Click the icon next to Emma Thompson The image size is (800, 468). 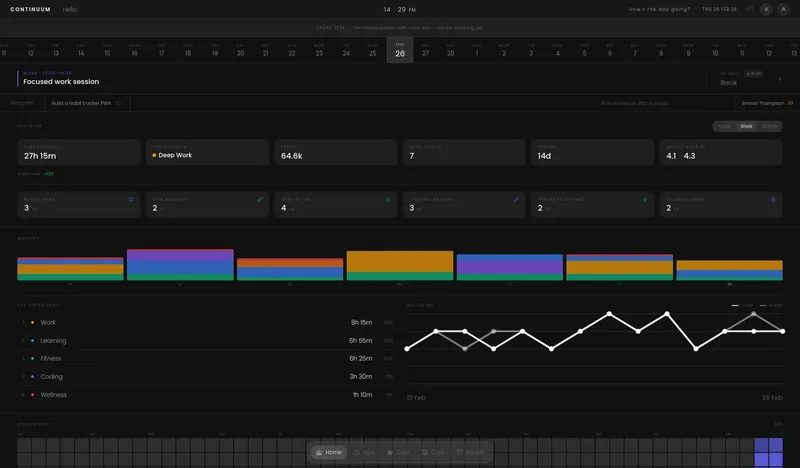pos(790,102)
